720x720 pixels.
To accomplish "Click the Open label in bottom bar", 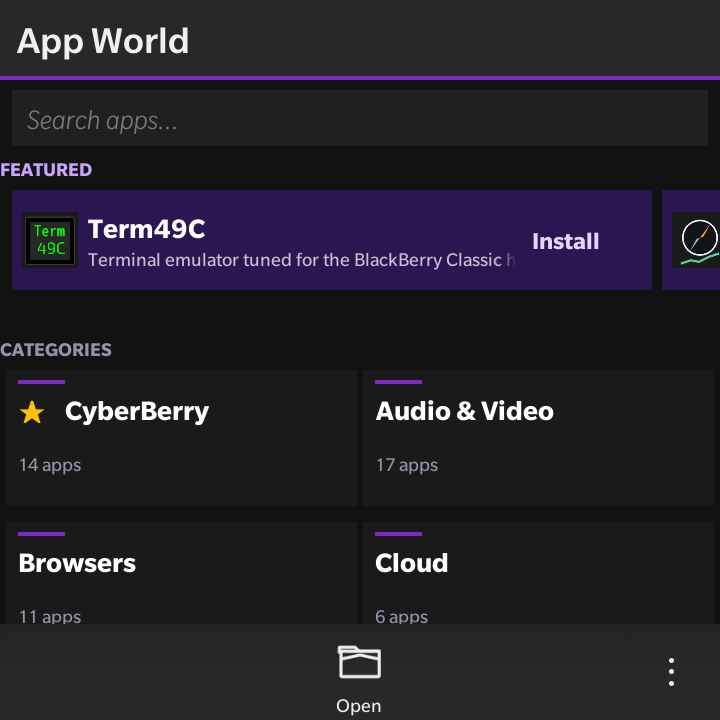I will (359, 706).
